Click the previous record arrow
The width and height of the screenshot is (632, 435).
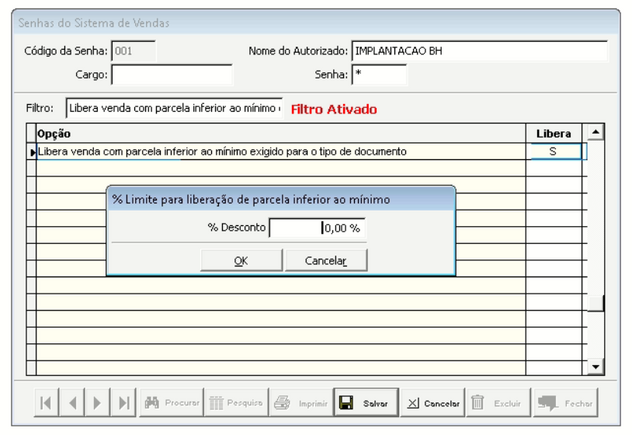tap(73, 403)
